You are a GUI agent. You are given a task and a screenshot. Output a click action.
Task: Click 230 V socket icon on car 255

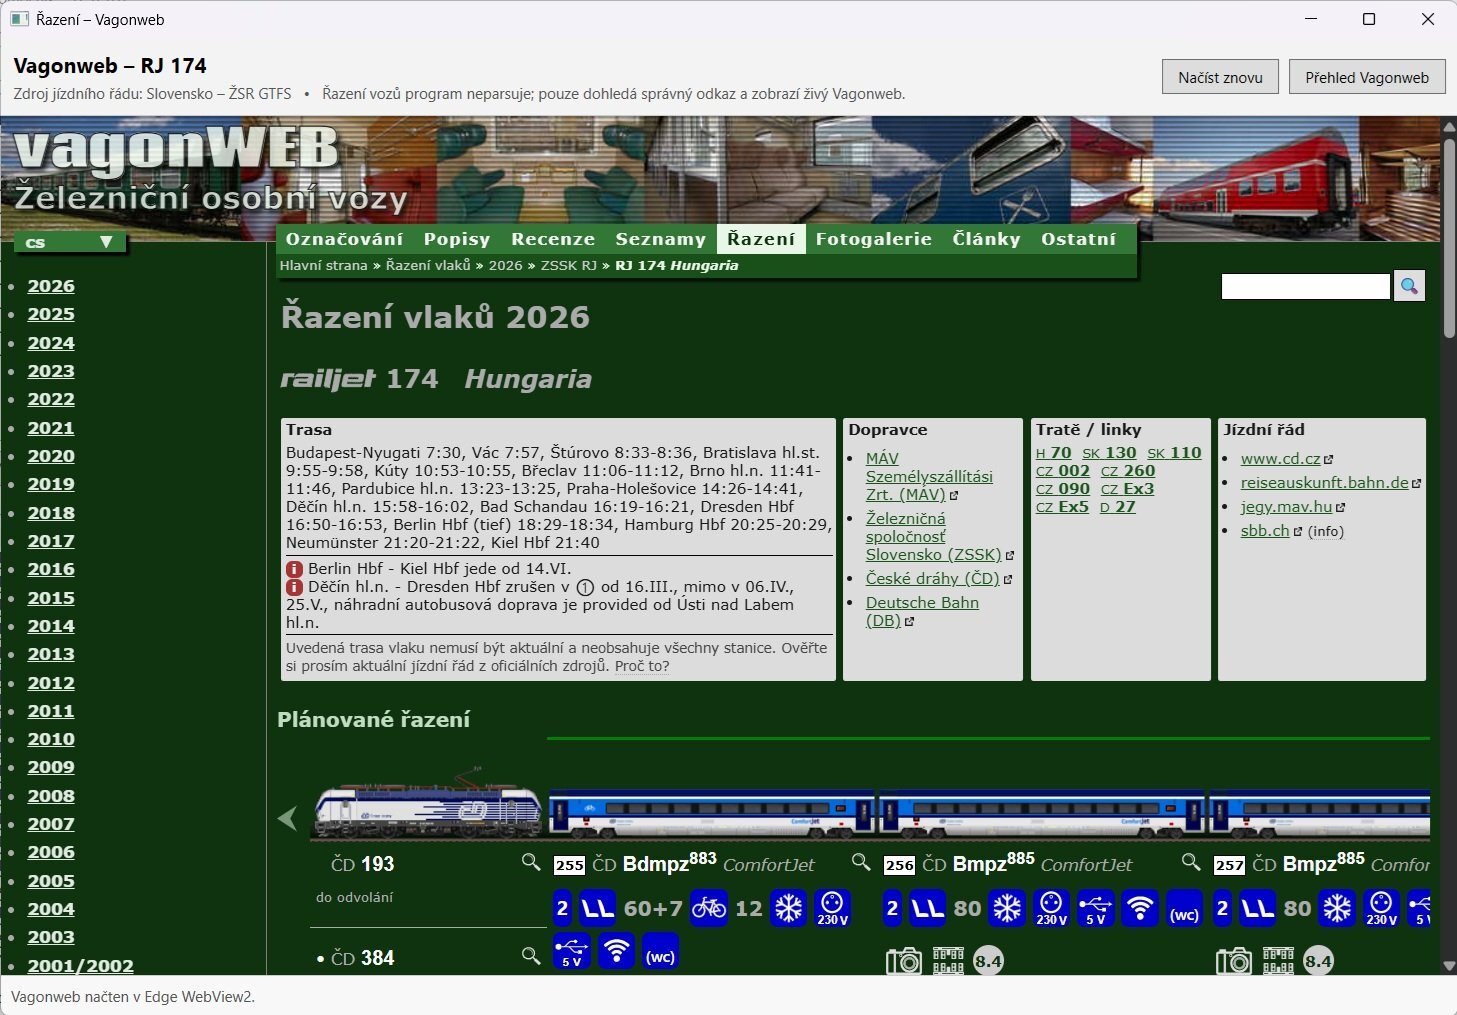click(833, 908)
